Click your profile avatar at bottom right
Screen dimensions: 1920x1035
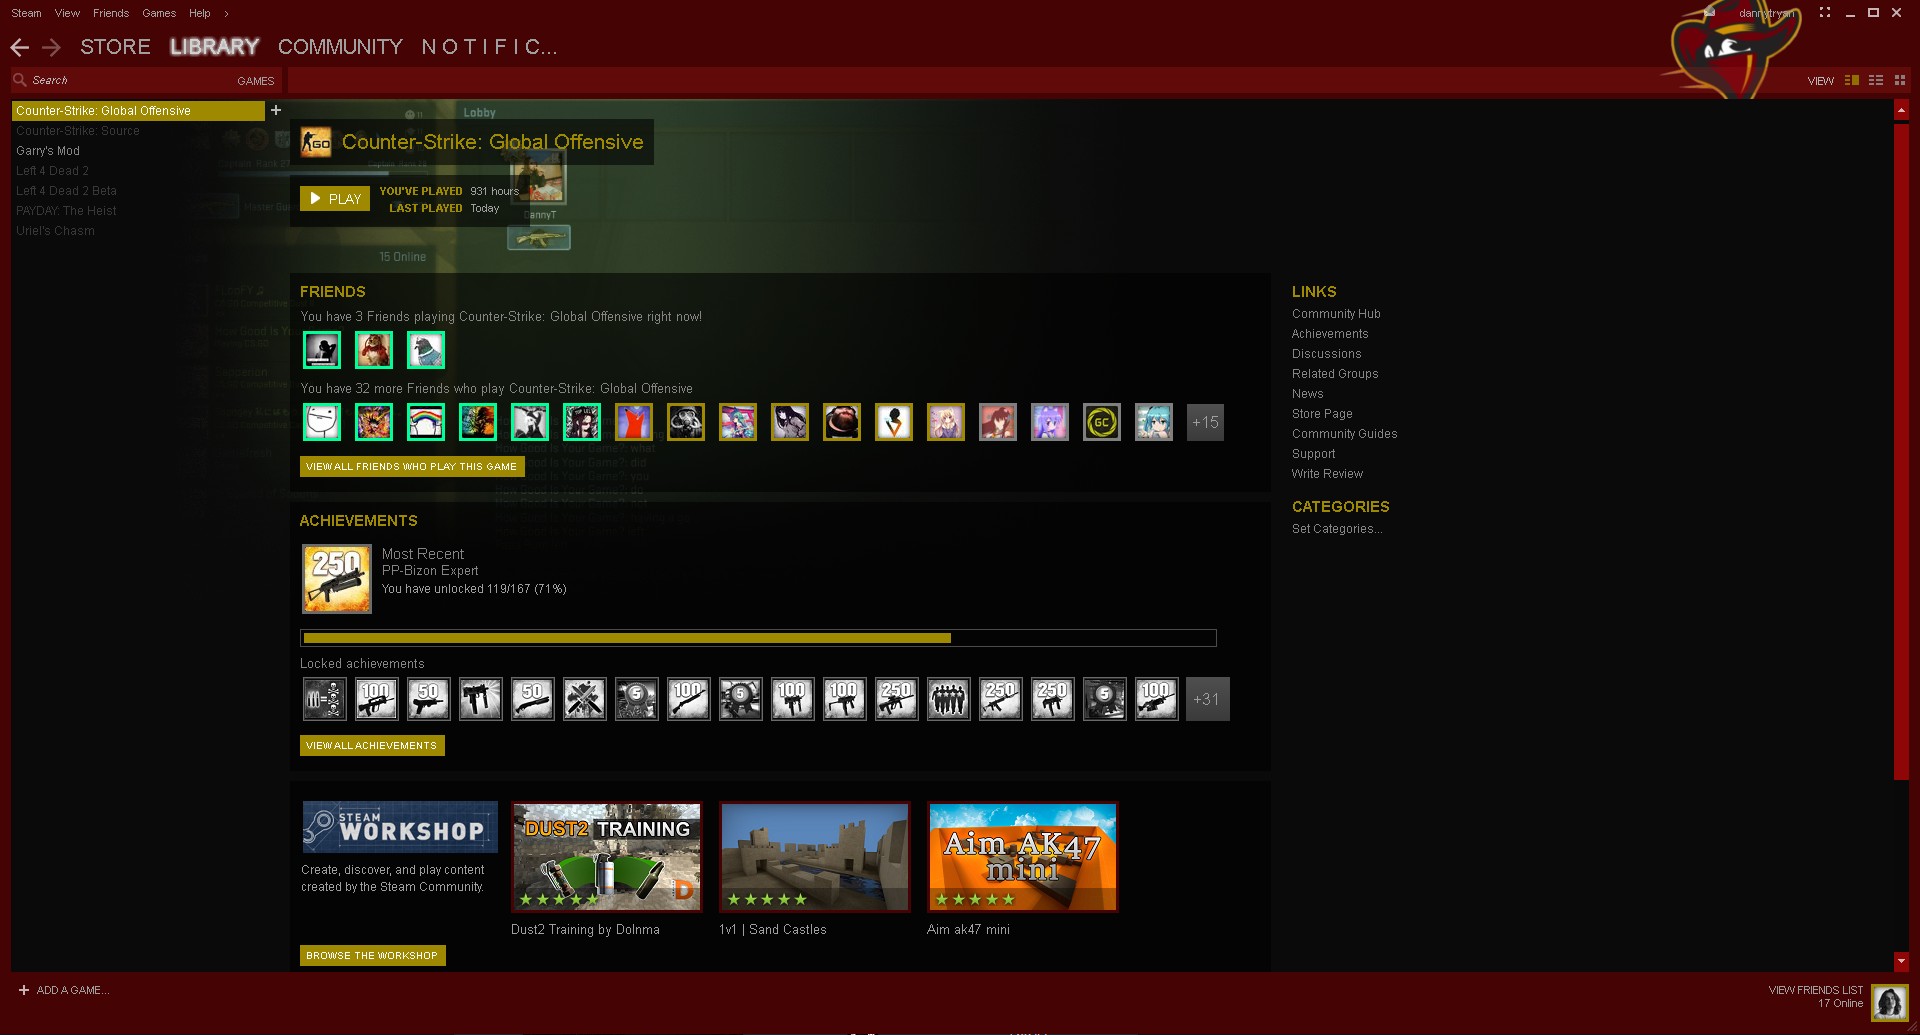[1890, 1003]
